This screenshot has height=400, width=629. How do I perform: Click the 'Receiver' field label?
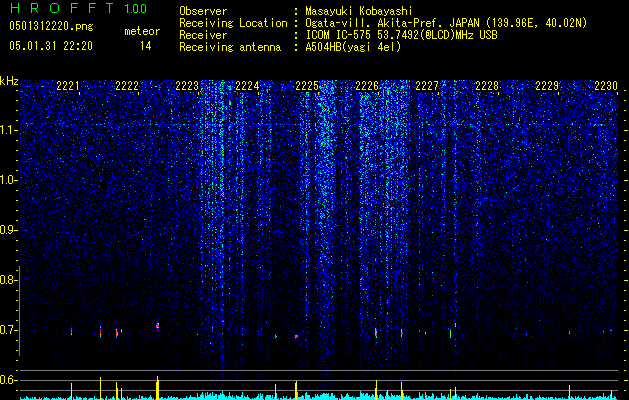click(203, 35)
